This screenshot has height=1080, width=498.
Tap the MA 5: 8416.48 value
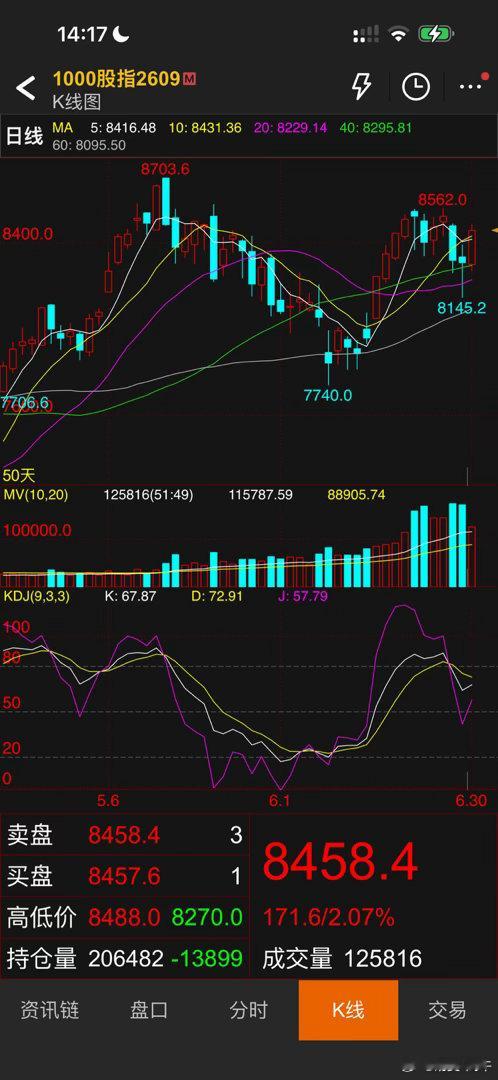point(123,128)
